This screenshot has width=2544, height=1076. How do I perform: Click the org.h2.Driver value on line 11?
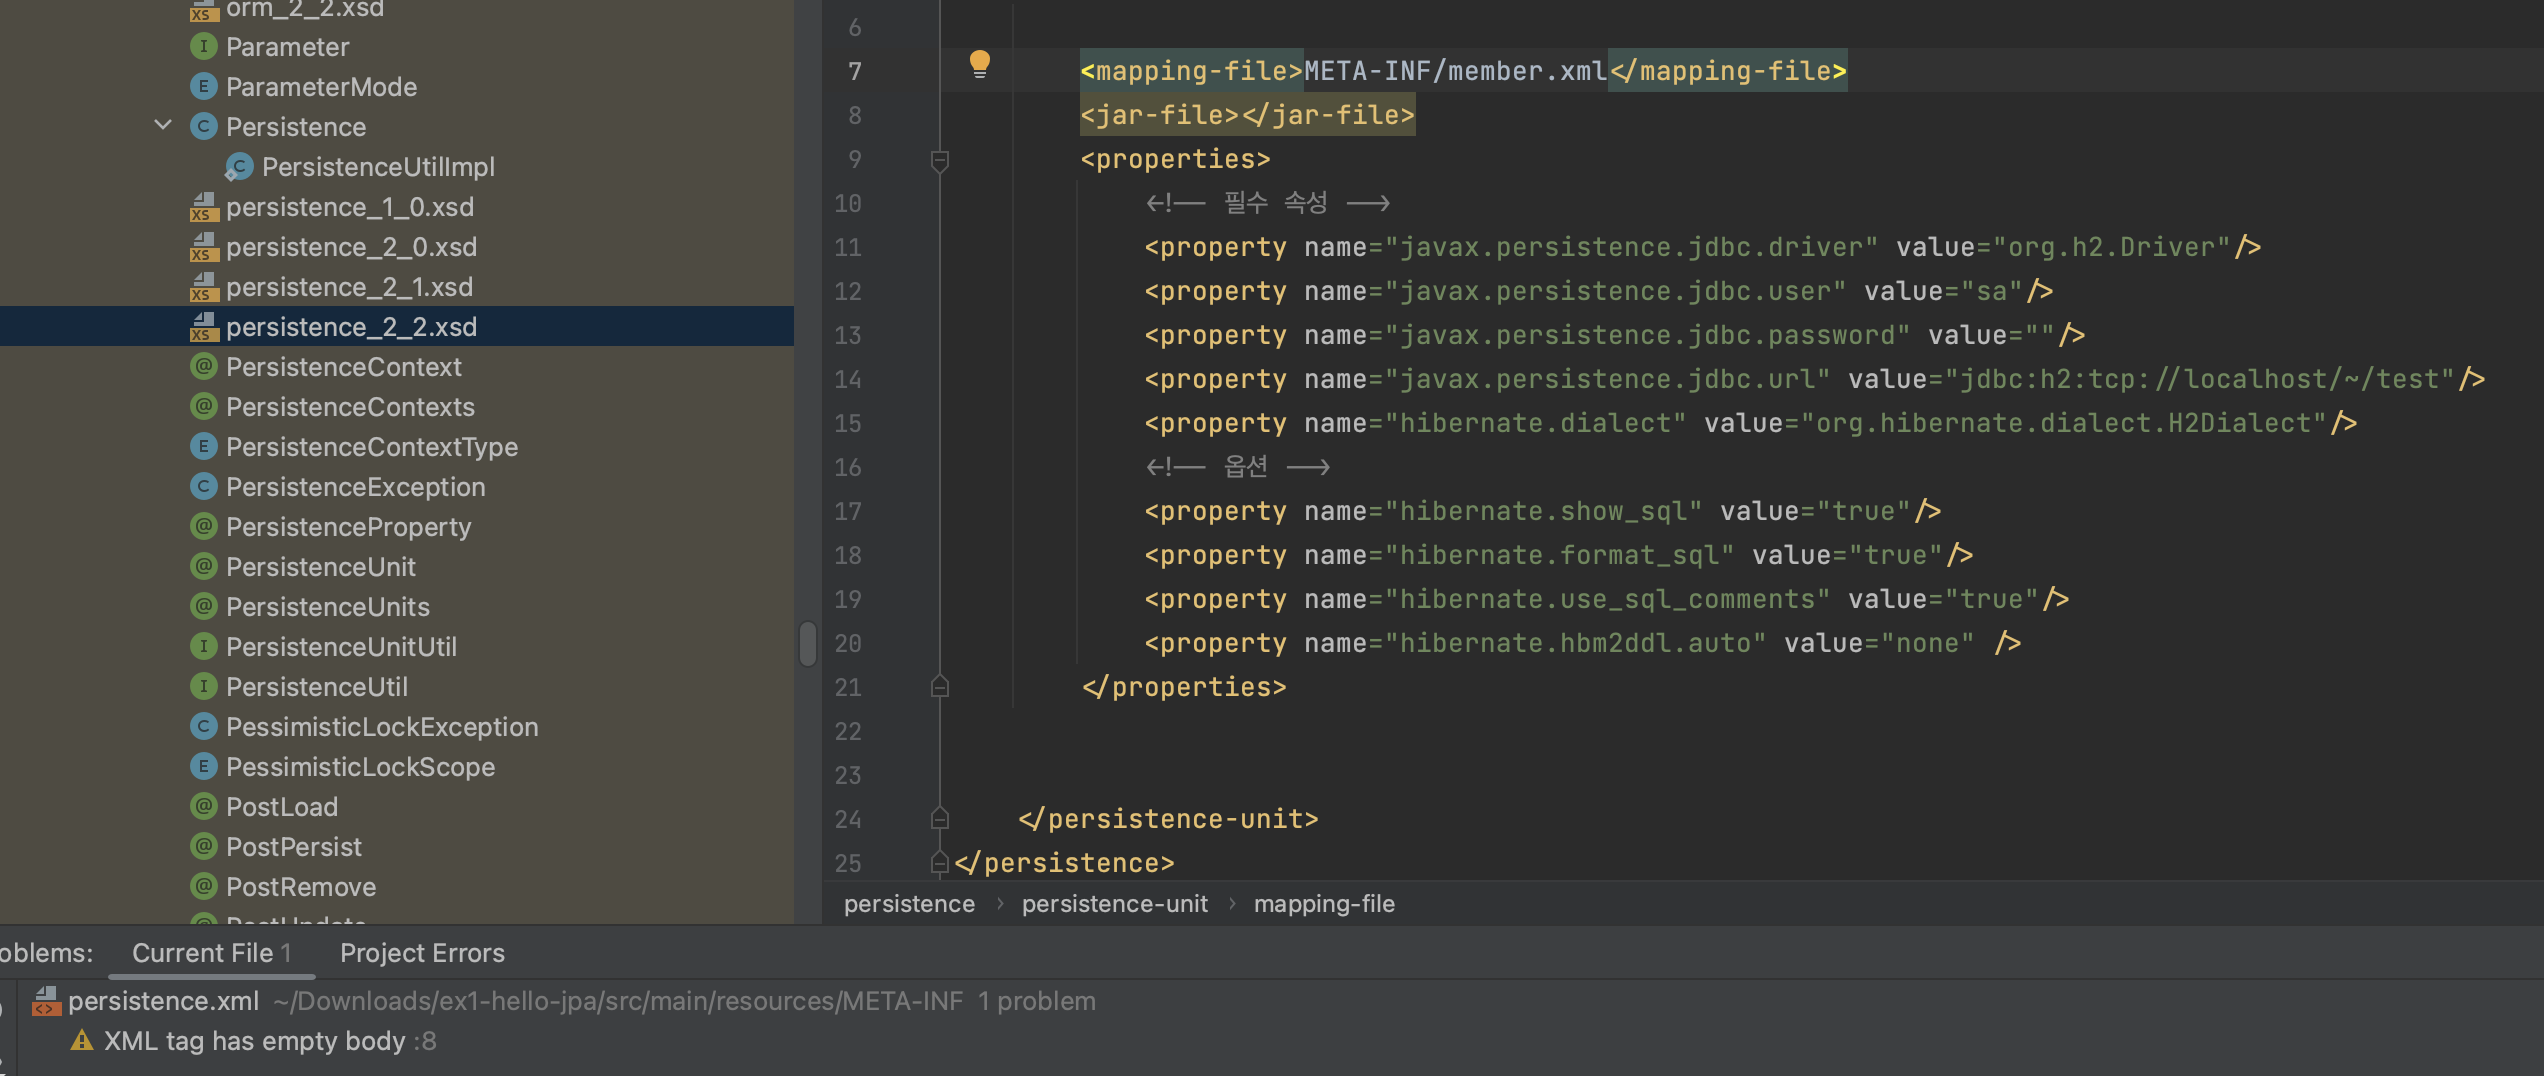pyautogui.click(x=2111, y=247)
